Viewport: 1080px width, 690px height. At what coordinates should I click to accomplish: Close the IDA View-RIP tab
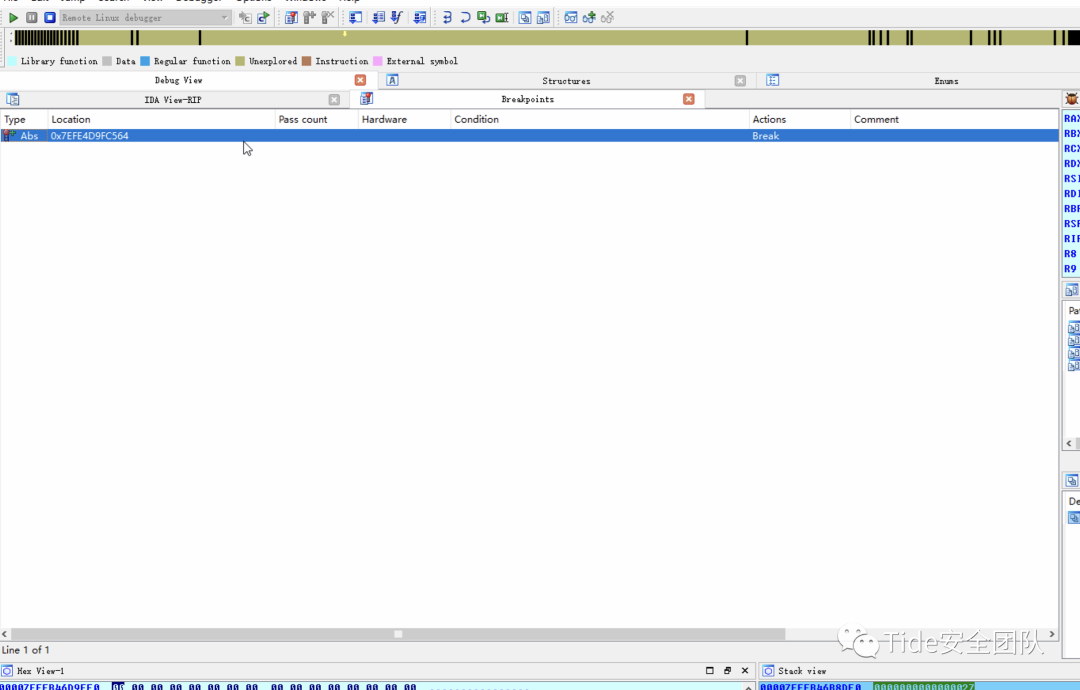click(x=334, y=100)
